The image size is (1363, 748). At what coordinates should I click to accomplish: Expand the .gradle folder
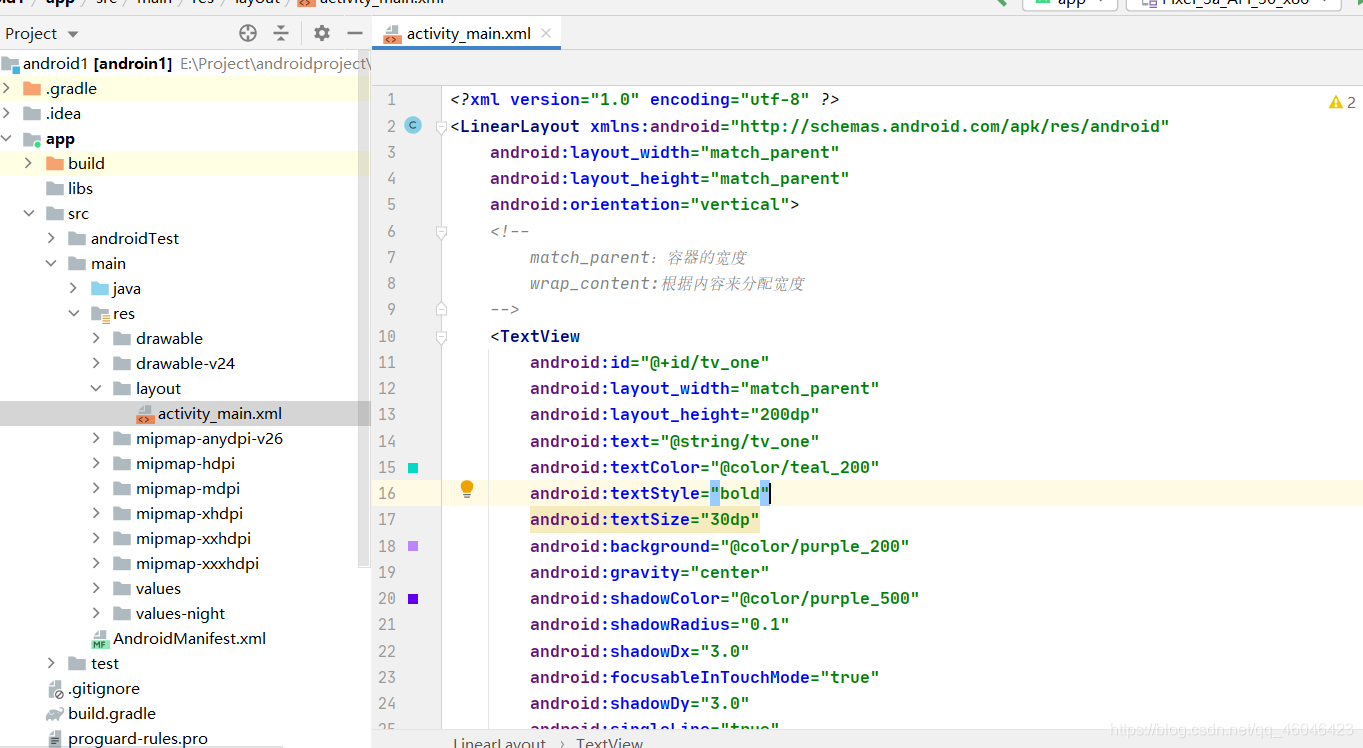(x=8, y=88)
